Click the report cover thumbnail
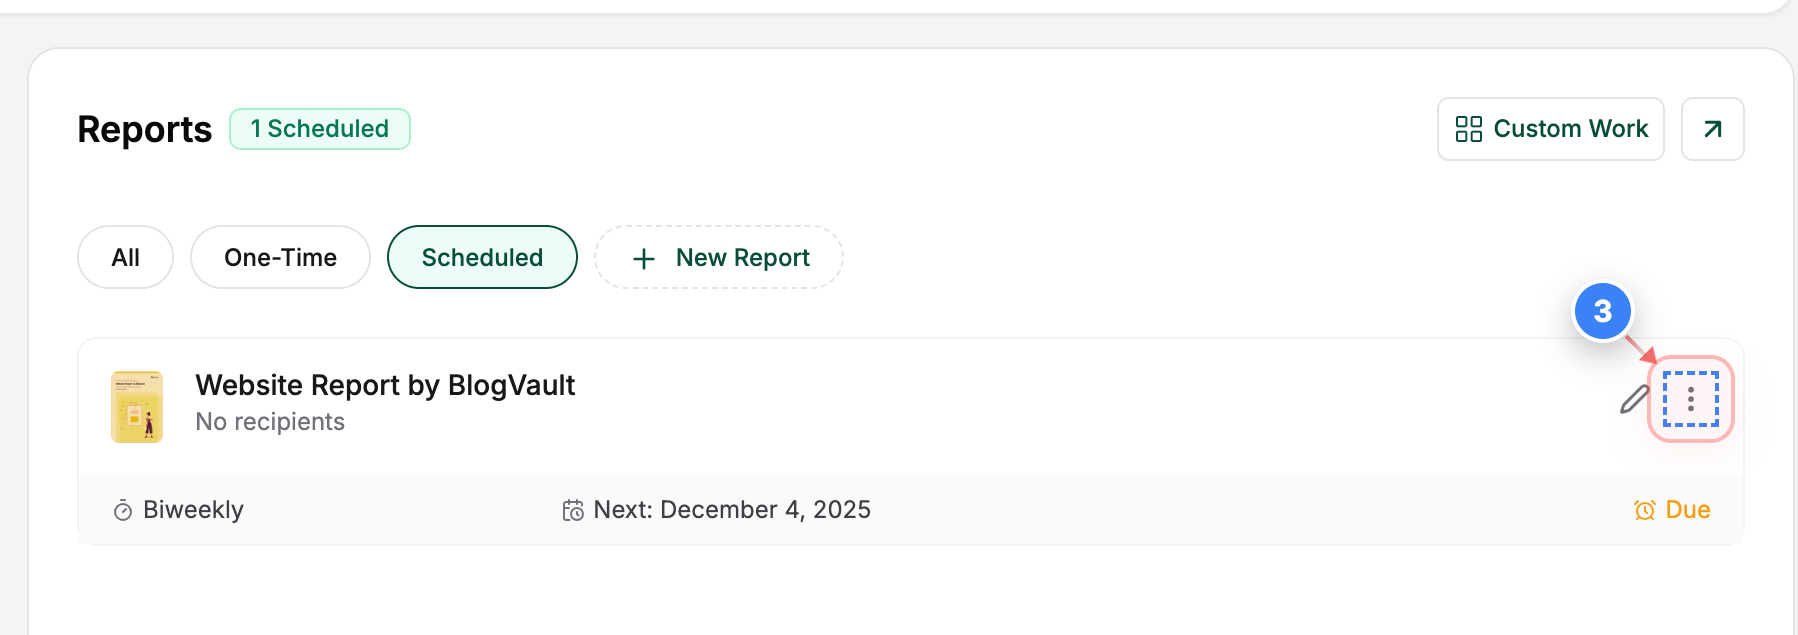 coord(138,406)
